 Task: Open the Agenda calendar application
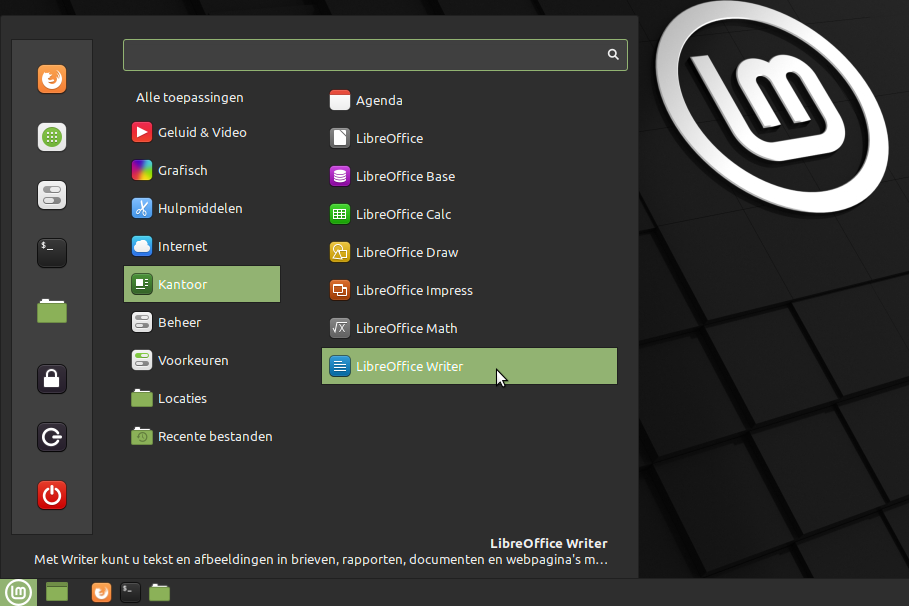coord(379,100)
